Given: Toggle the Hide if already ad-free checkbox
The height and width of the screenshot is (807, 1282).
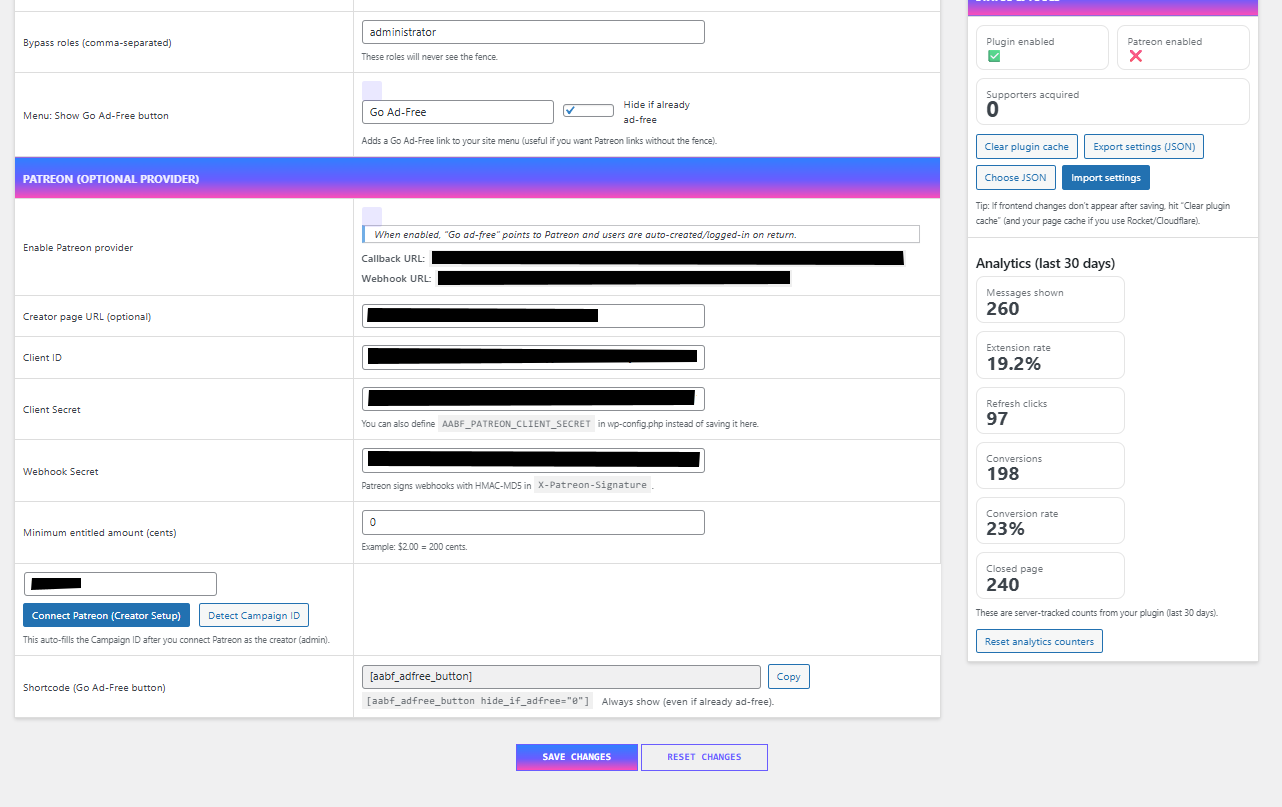Looking at the screenshot, I should coord(588,111).
